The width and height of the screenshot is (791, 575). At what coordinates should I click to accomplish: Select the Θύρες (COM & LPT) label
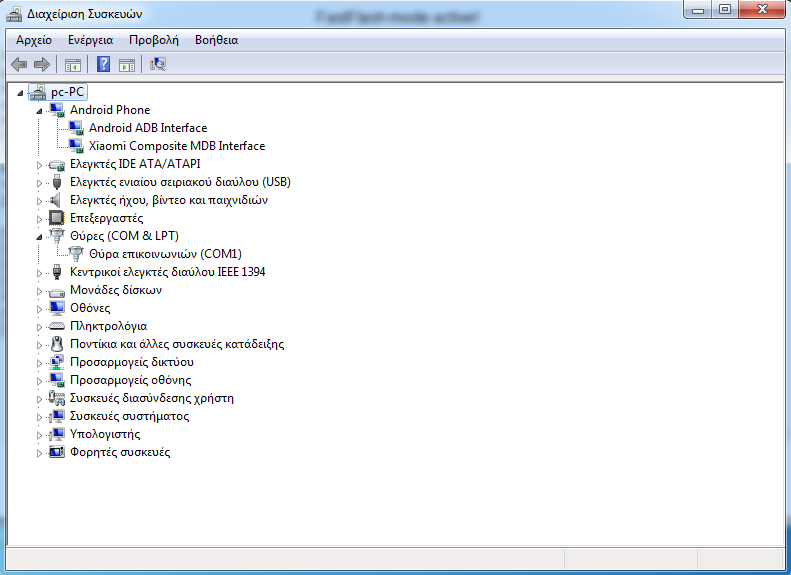click(124, 236)
